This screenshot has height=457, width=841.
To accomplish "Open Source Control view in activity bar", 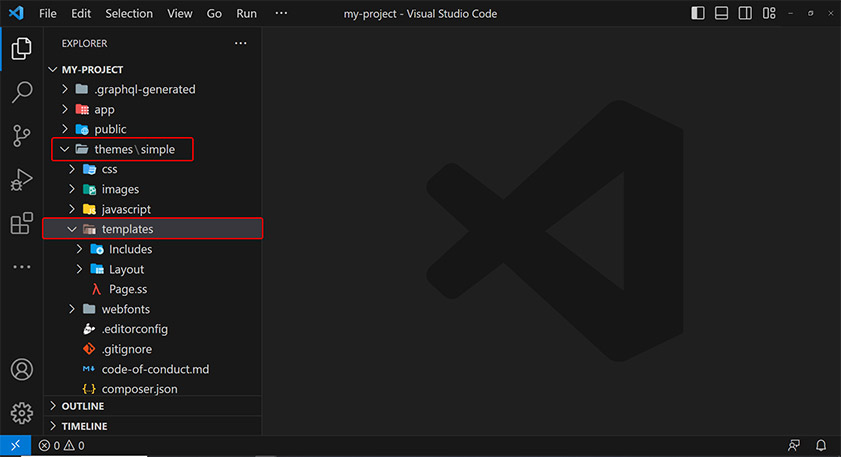I will tap(21, 136).
